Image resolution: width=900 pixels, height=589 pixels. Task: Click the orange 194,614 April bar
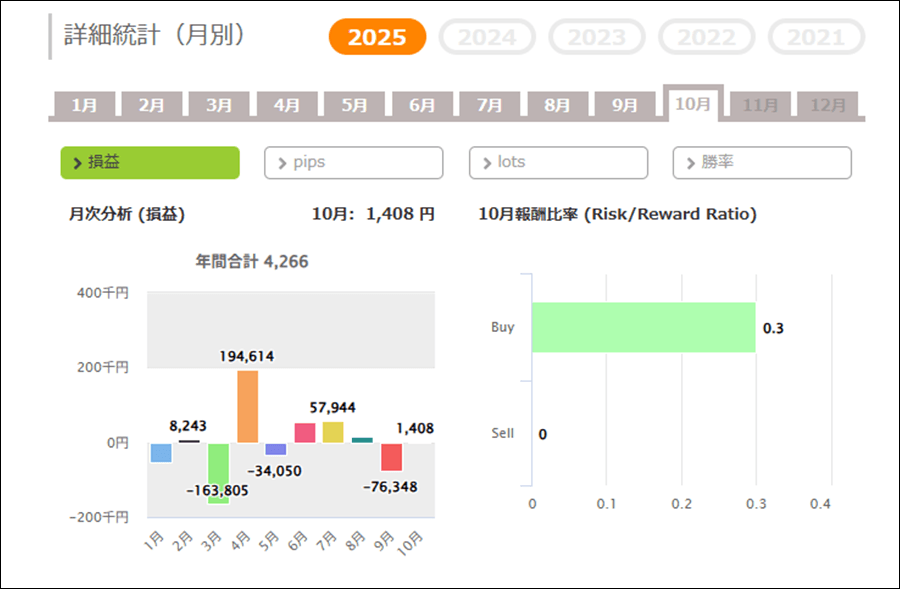(247, 406)
